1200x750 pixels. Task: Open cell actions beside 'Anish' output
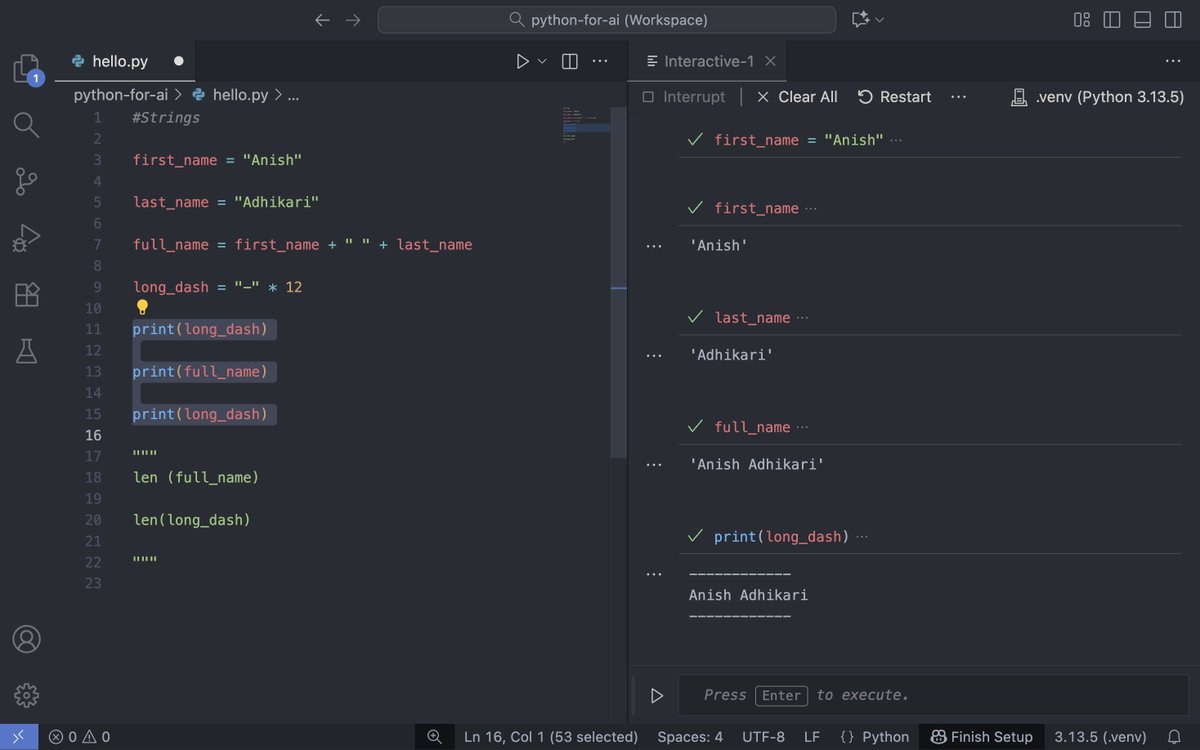click(654, 245)
